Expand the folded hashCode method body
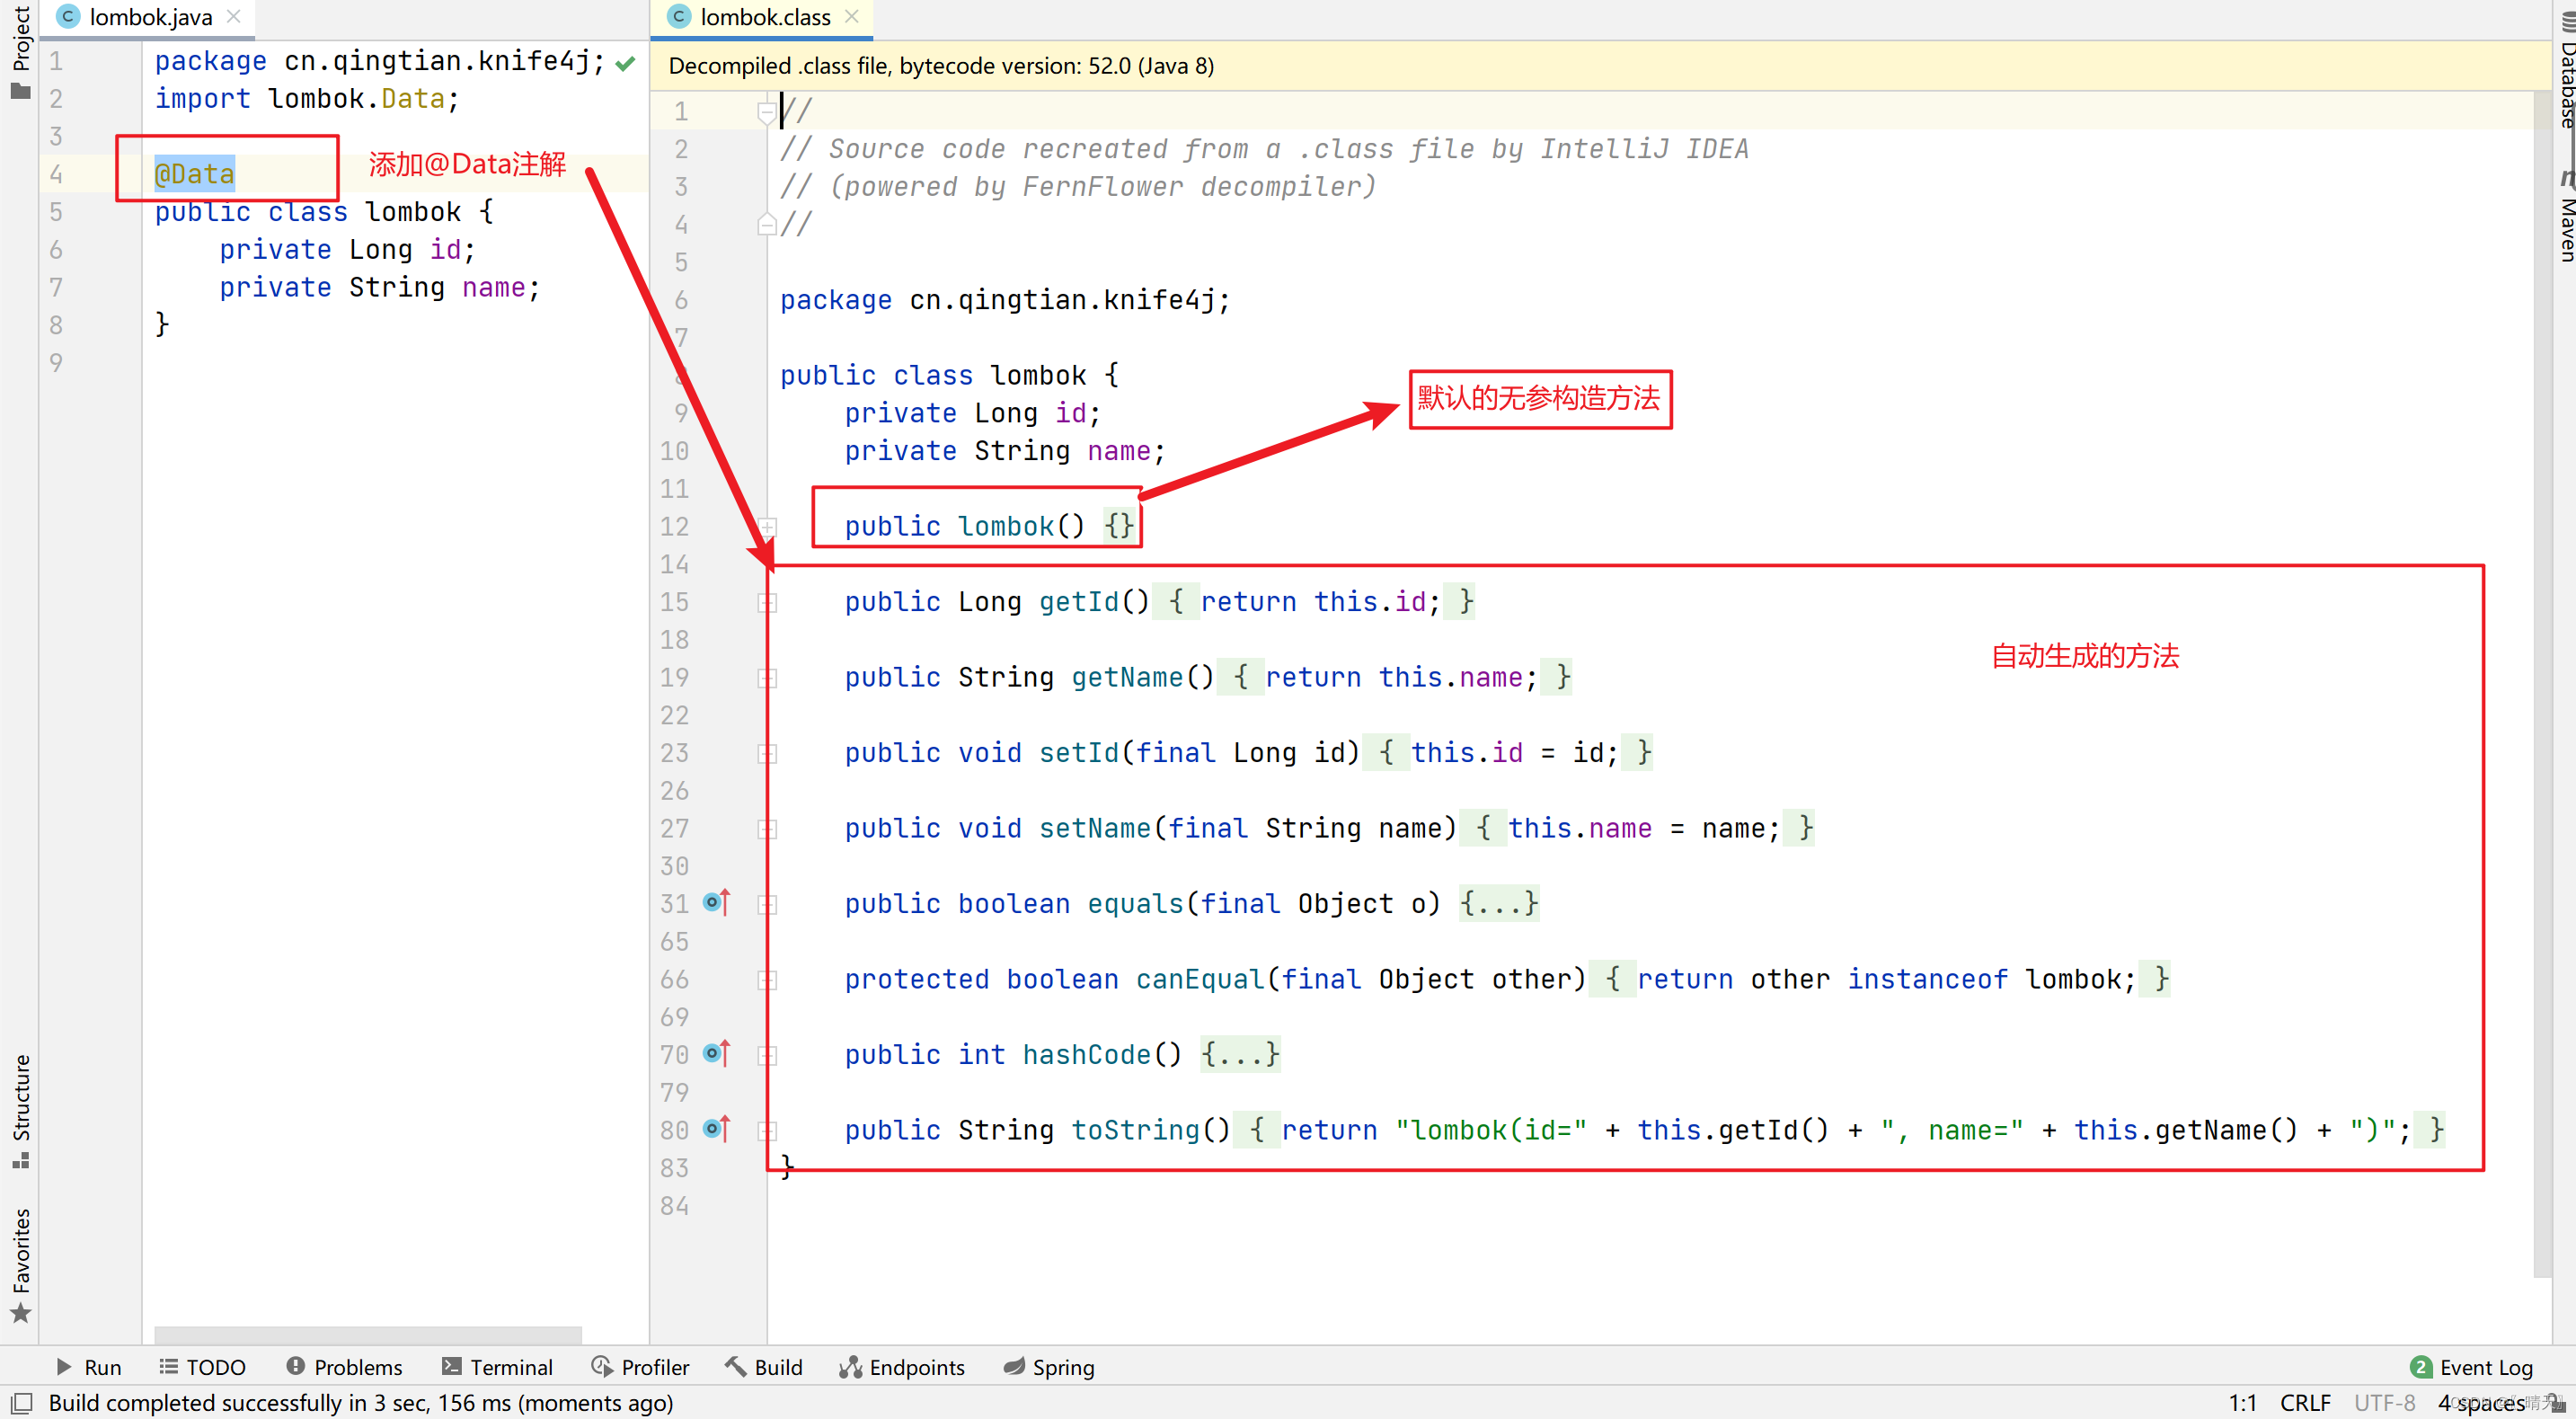Screen dimensions: 2576x1419 1239,1054
